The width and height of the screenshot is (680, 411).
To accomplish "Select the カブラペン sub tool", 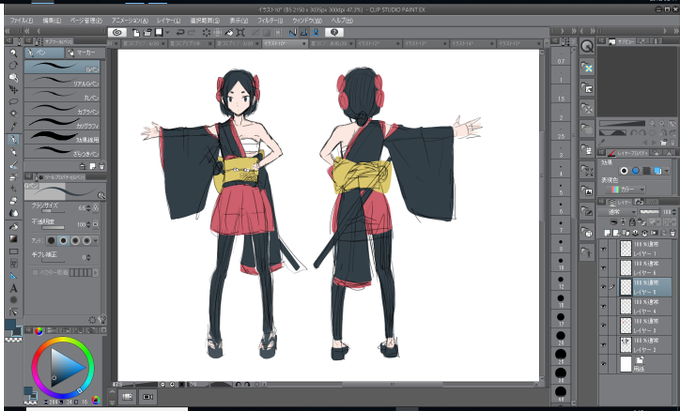I will [x=62, y=108].
